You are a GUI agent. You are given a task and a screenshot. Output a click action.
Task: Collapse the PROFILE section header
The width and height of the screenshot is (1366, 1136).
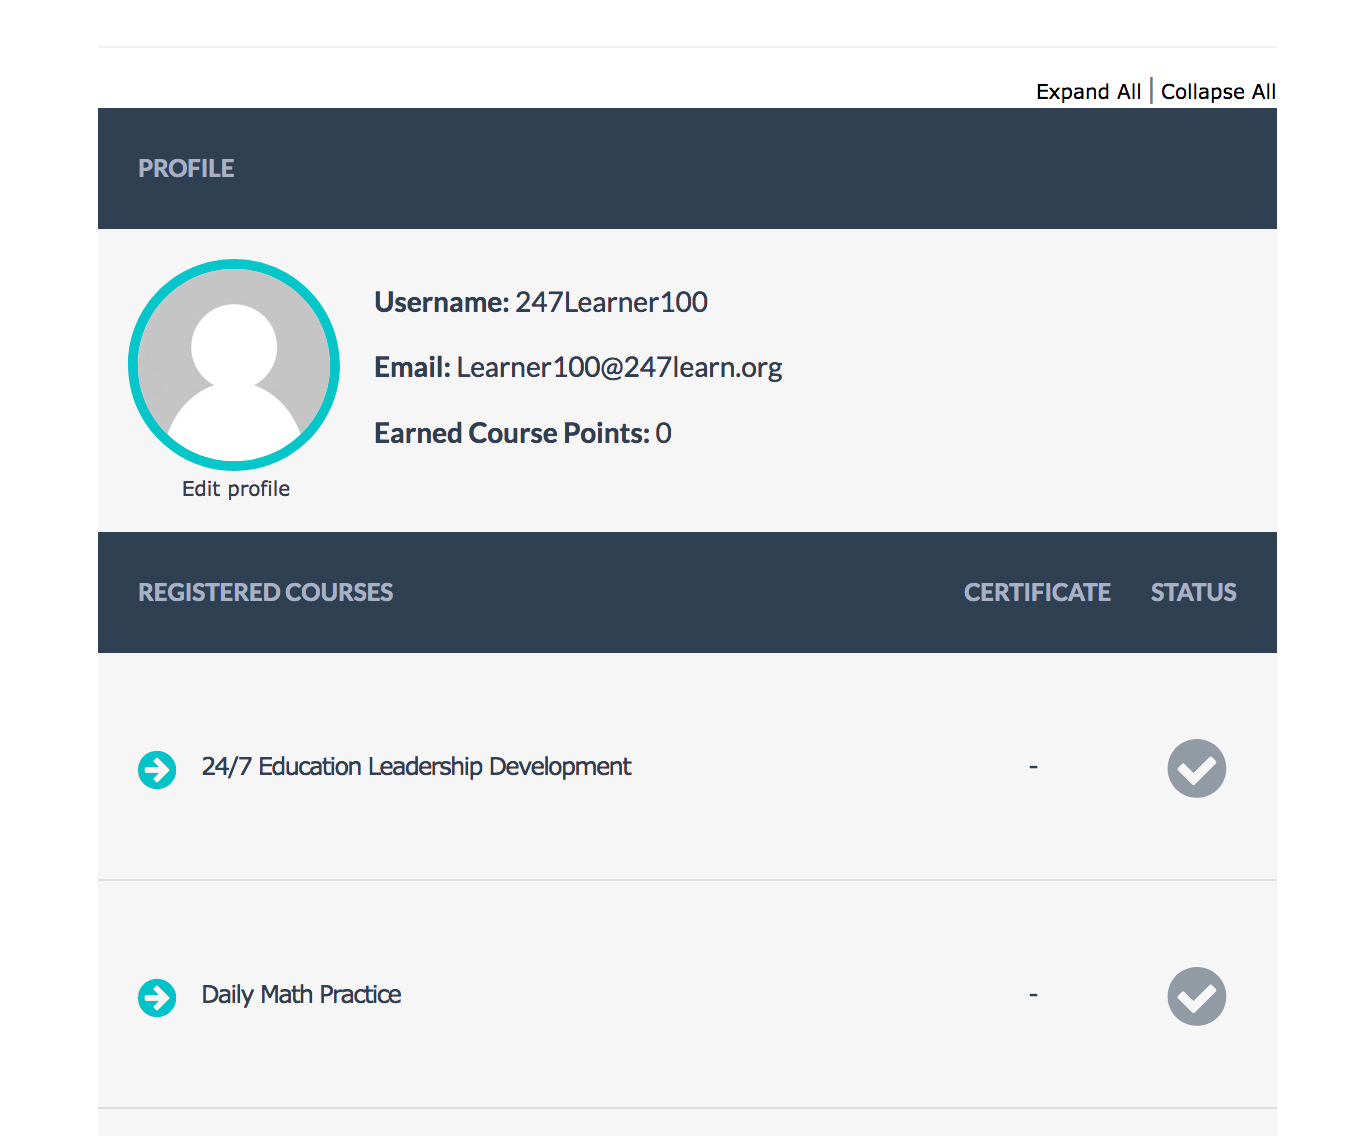pos(687,169)
